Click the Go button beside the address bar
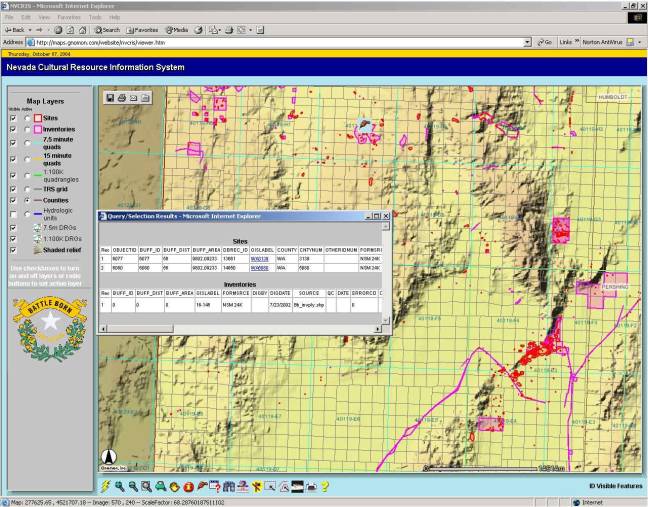 click(545, 42)
